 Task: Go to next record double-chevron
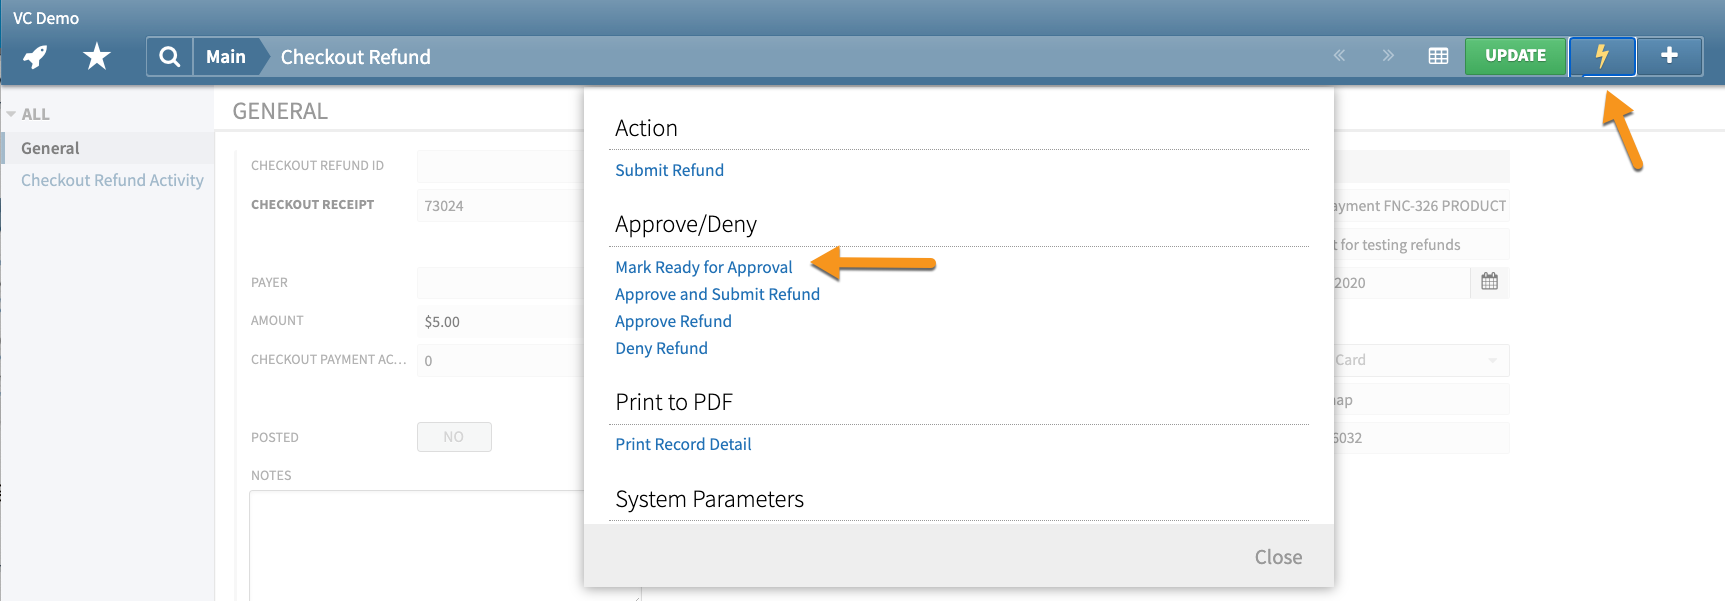point(1388,56)
